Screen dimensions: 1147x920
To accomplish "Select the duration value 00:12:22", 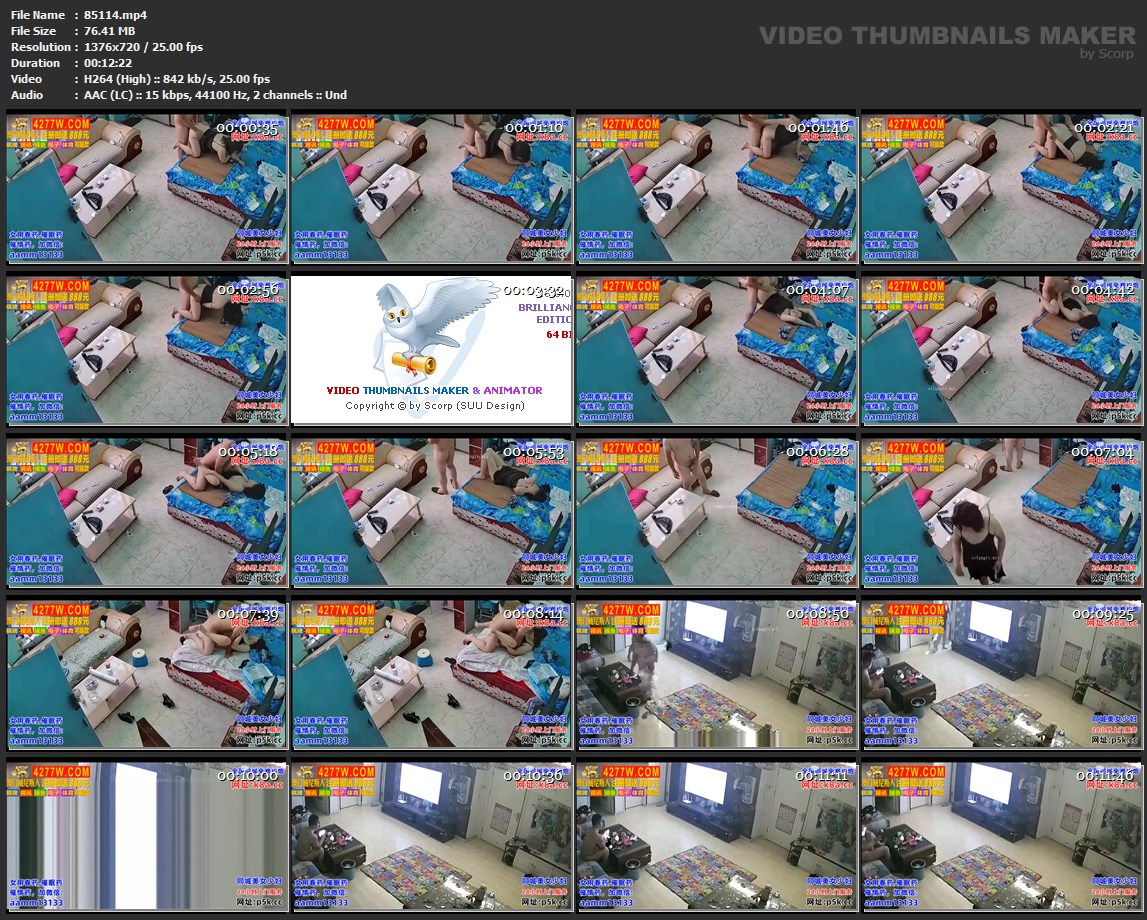I will [x=108, y=63].
